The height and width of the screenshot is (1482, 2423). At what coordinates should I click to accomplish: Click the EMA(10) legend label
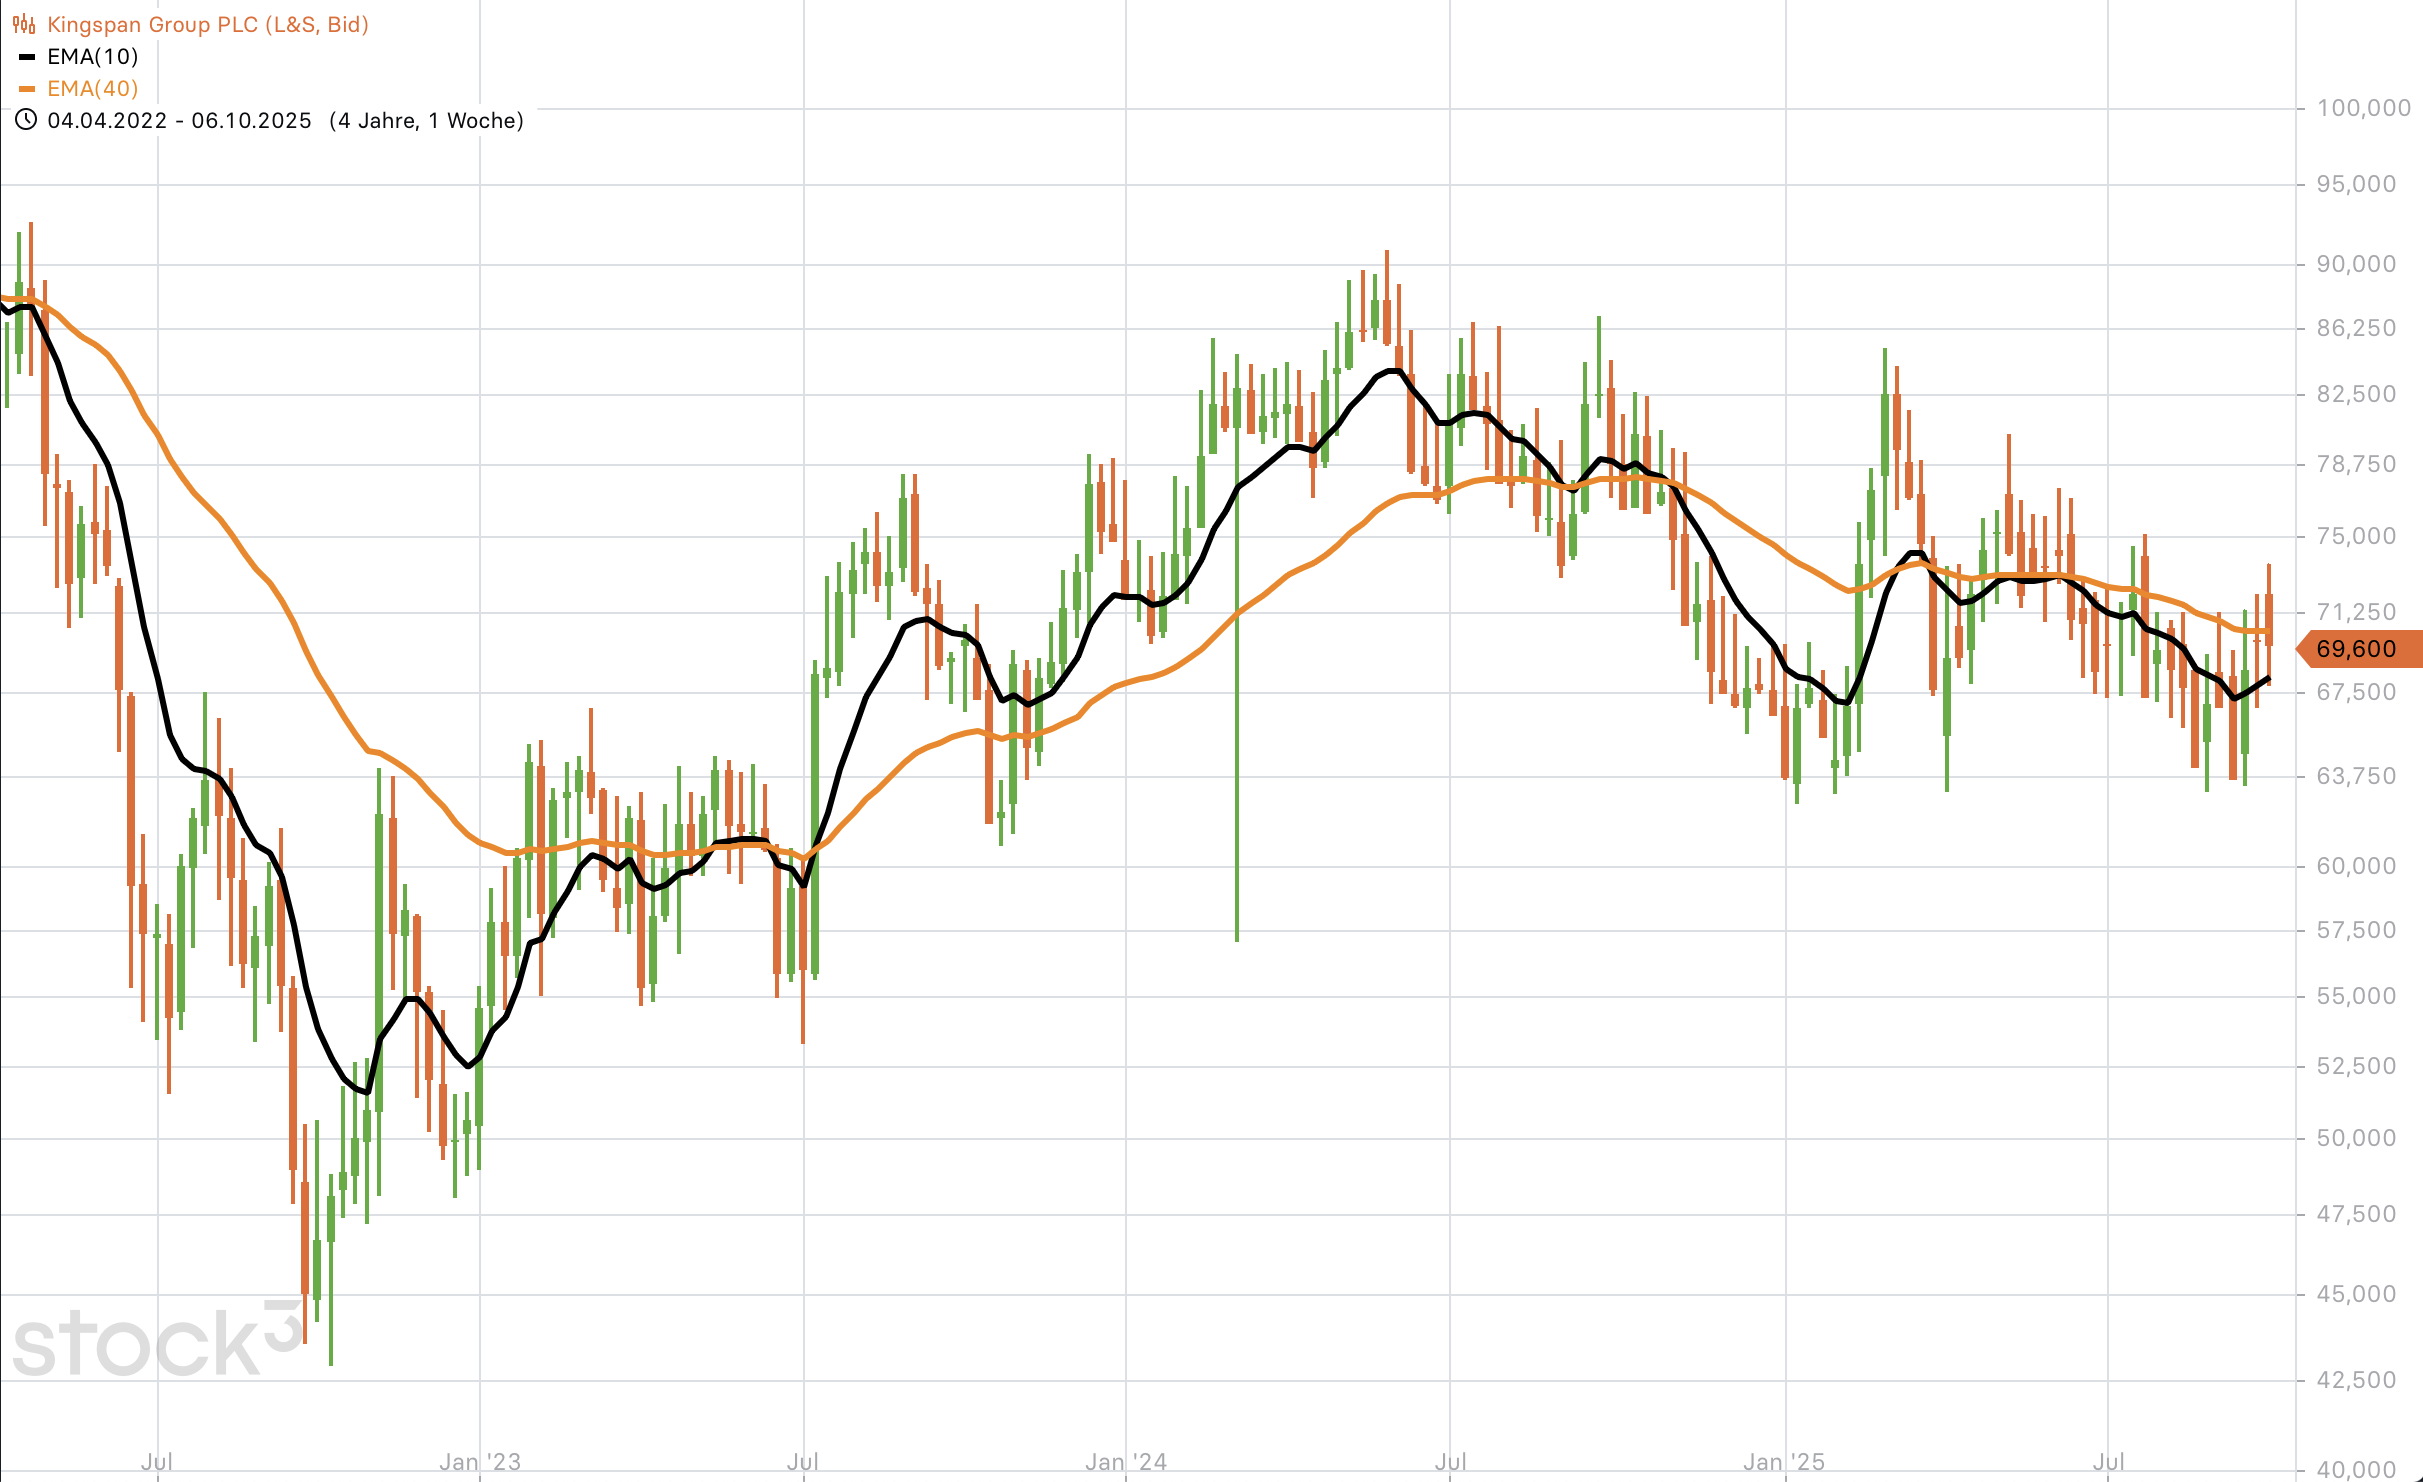click(x=93, y=57)
